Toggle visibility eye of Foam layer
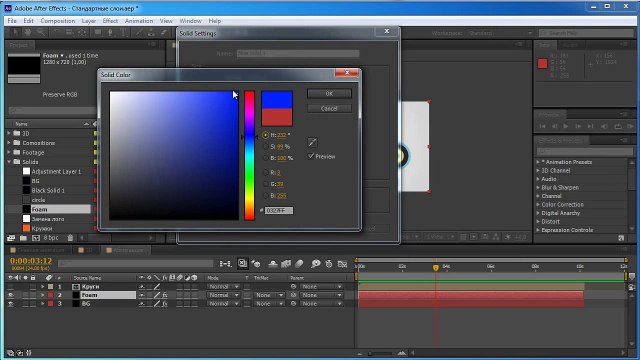Image resolution: width=640 pixels, height=360 pixels. 11,295
